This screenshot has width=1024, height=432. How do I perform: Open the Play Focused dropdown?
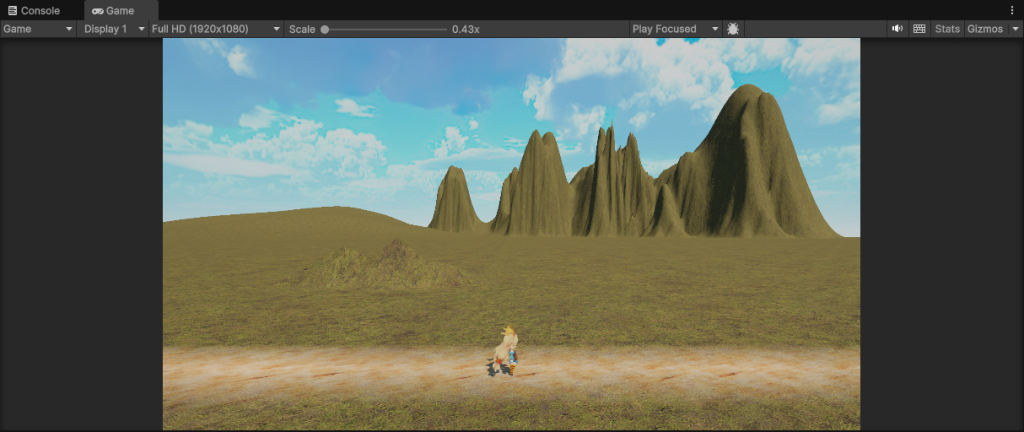click(x=675, y=29)
